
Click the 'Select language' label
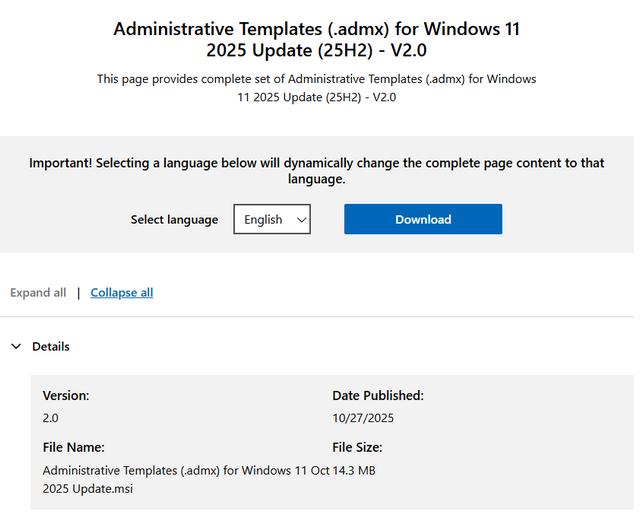pyautogui.click(x=176, y=222)
